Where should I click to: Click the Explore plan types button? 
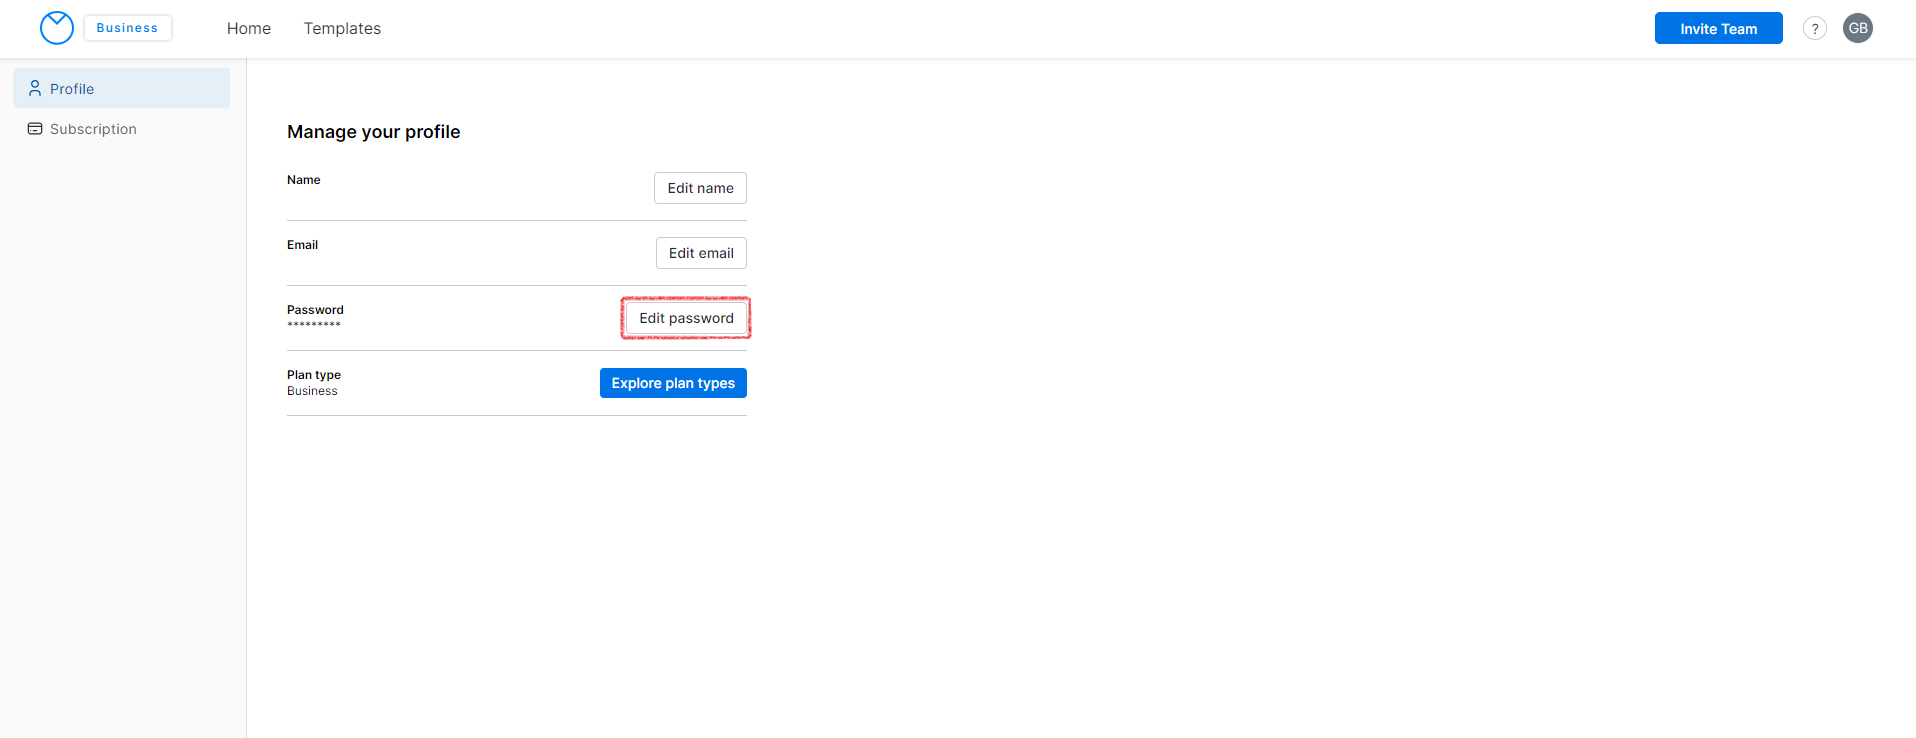[x=673, y=383]
